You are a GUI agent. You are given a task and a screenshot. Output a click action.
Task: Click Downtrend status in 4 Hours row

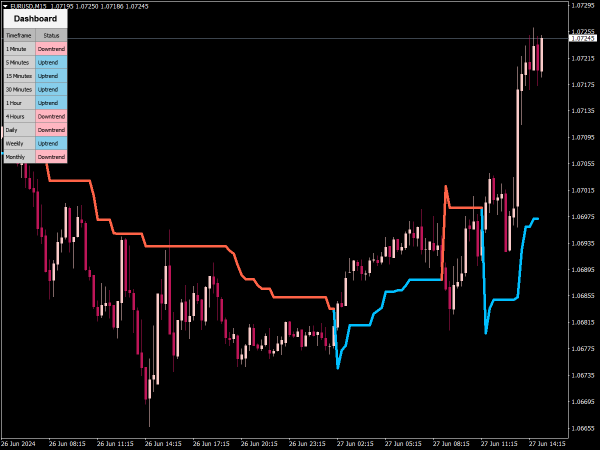click(x=51, y=116)
